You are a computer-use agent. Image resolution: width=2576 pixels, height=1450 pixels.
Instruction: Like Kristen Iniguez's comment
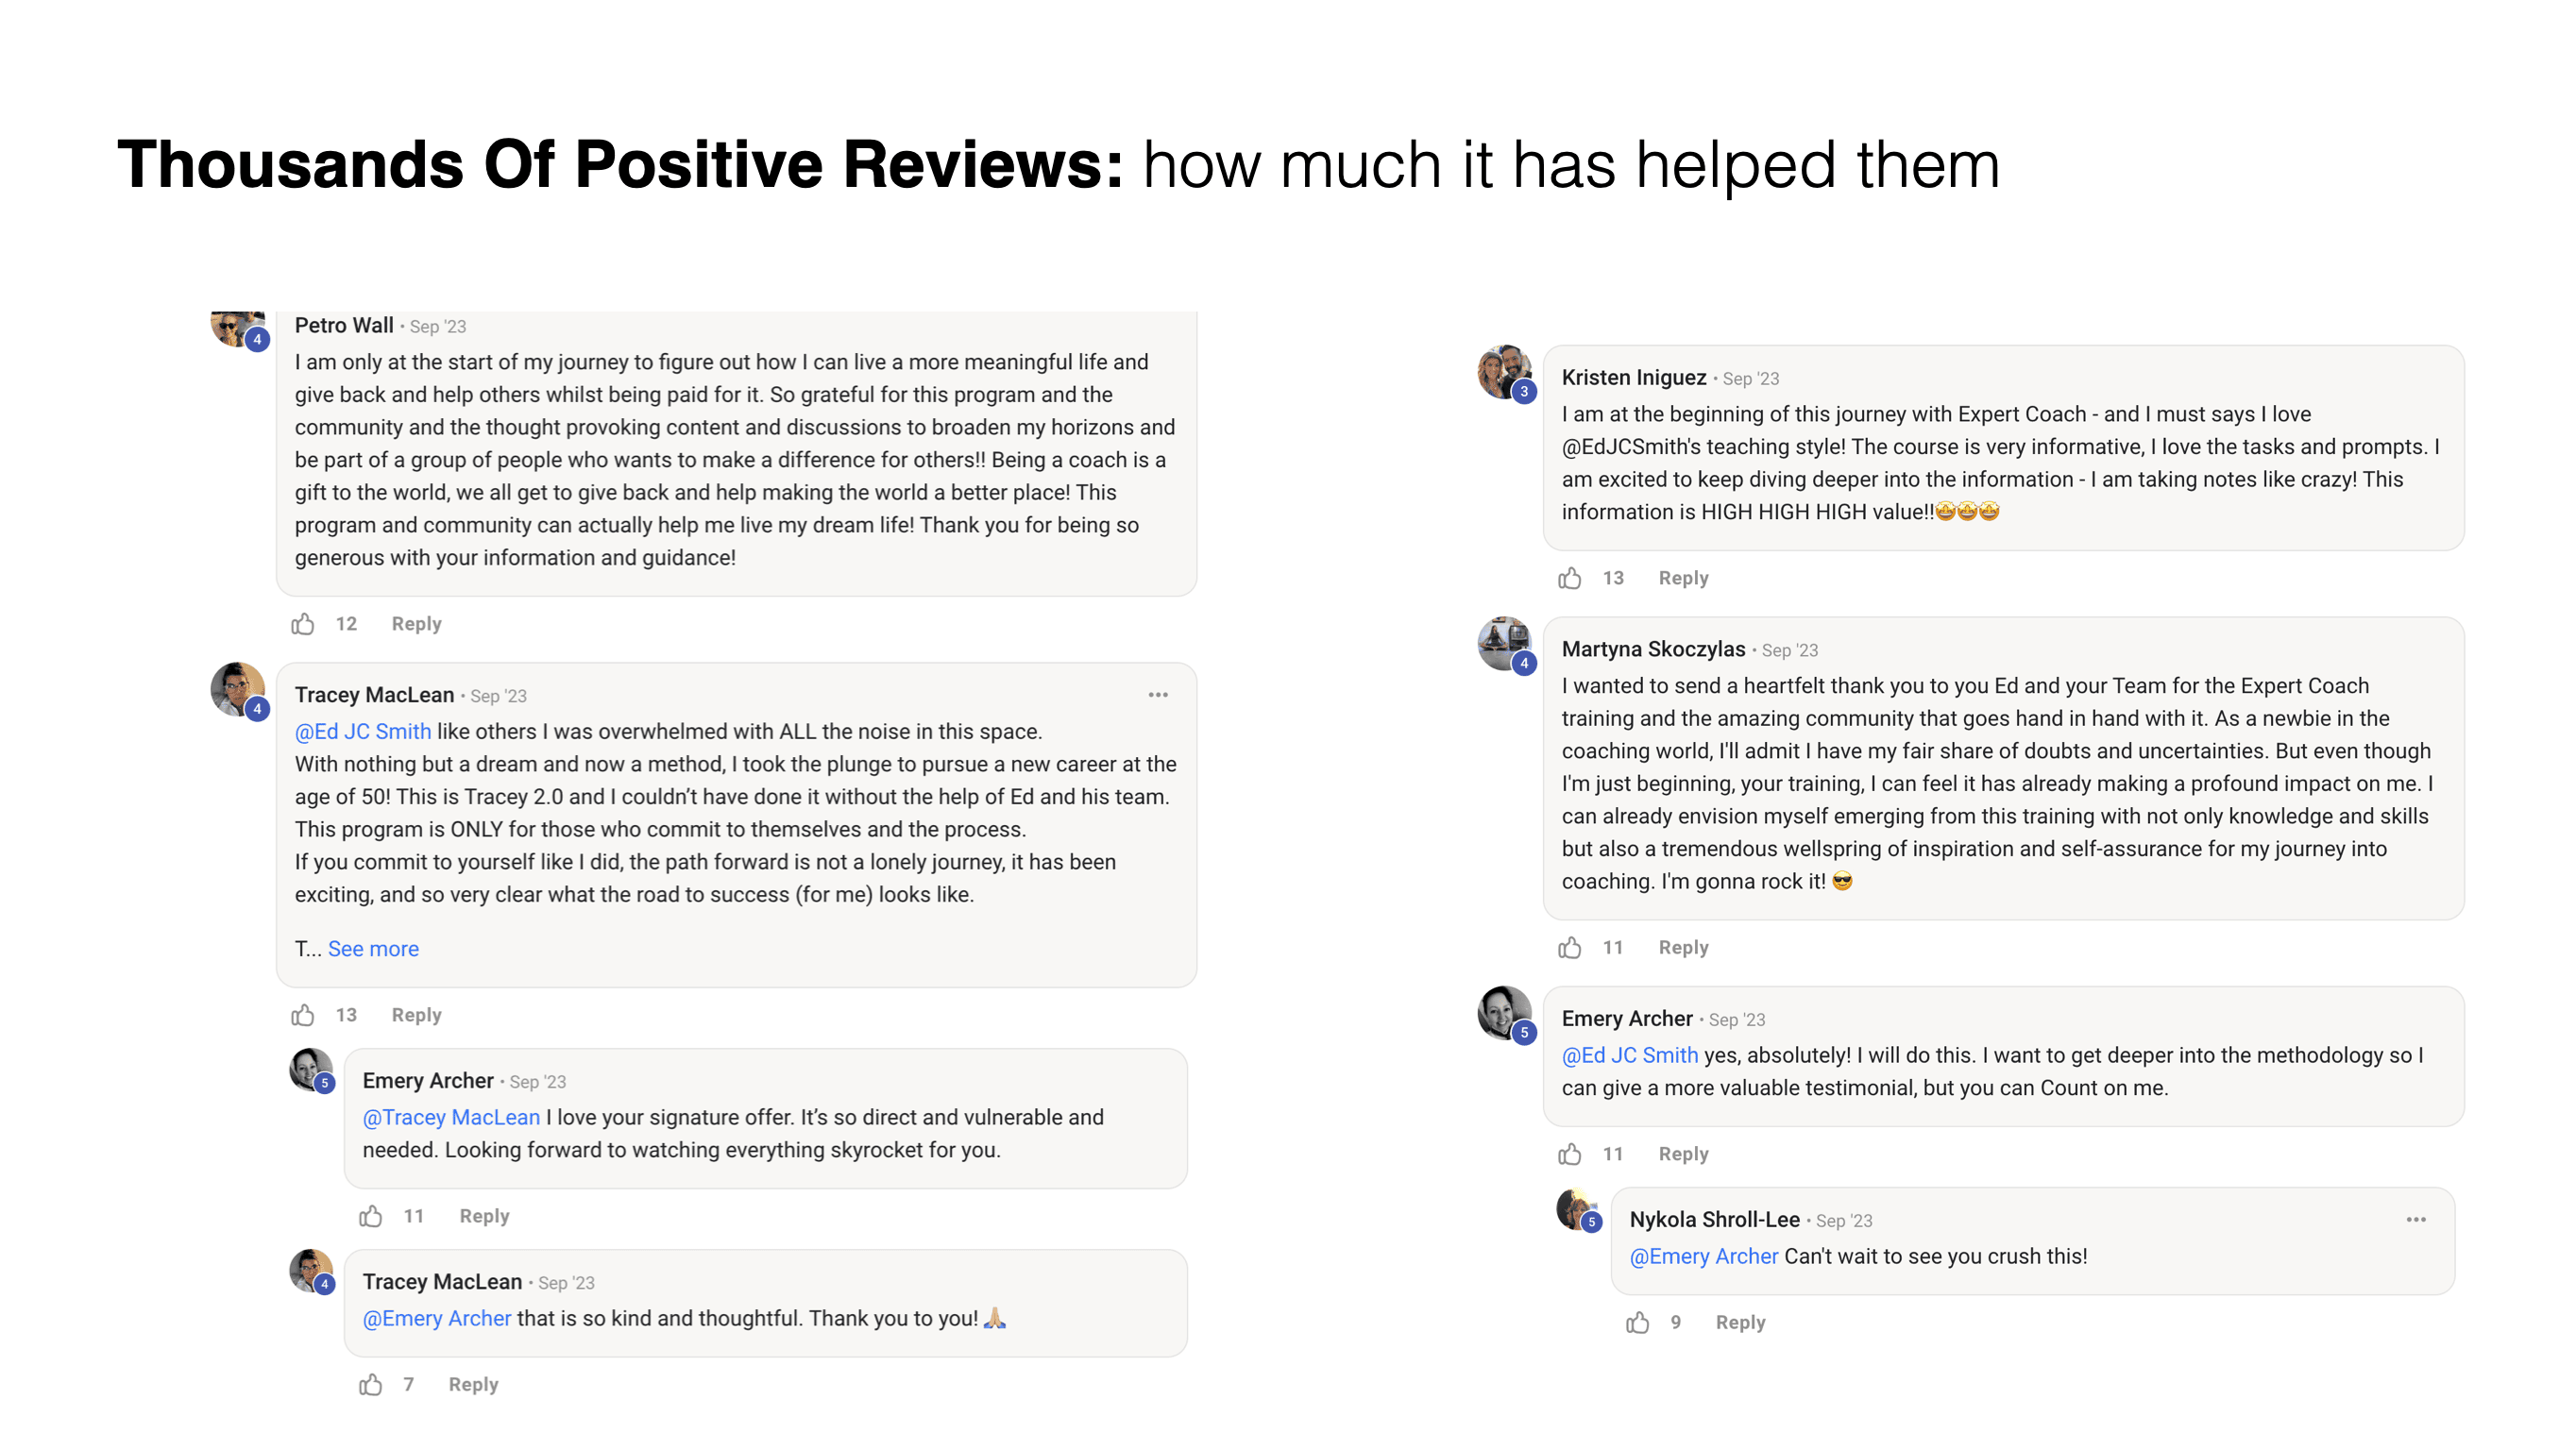[x=1570, y=578]
